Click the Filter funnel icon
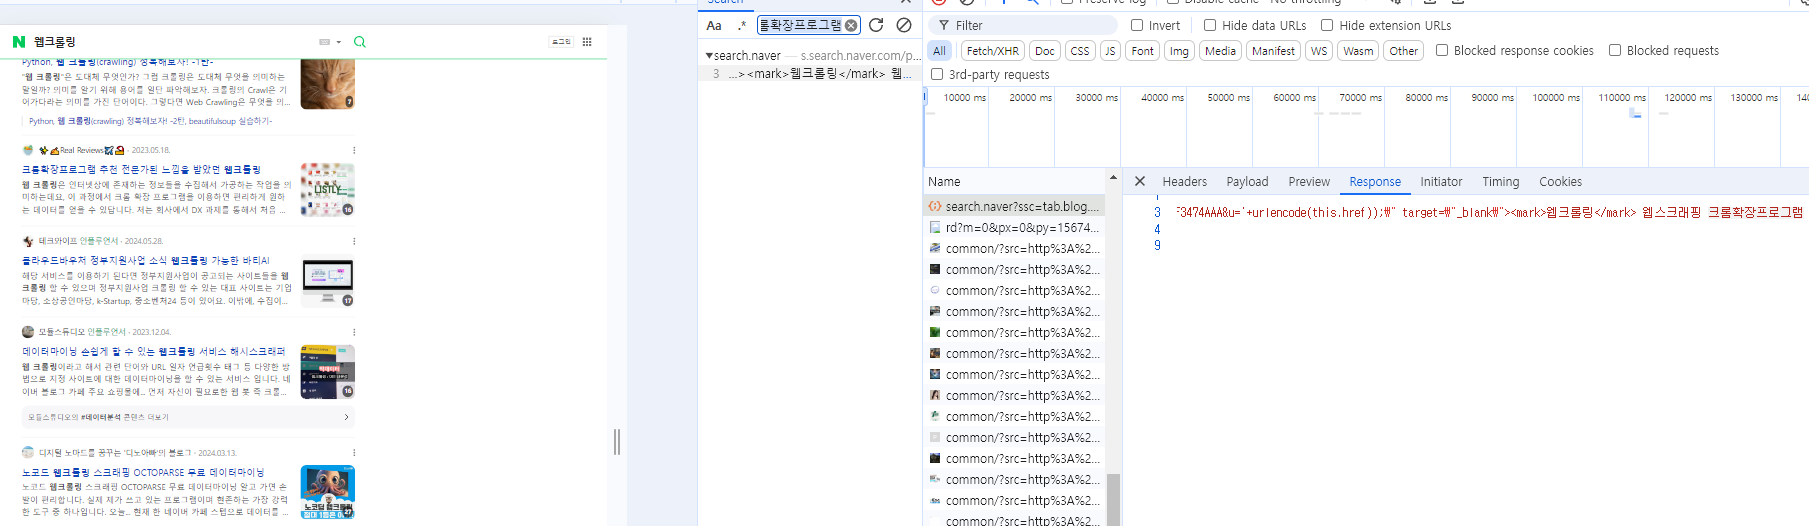The image size is (1809, 526). tap(943, 25)
